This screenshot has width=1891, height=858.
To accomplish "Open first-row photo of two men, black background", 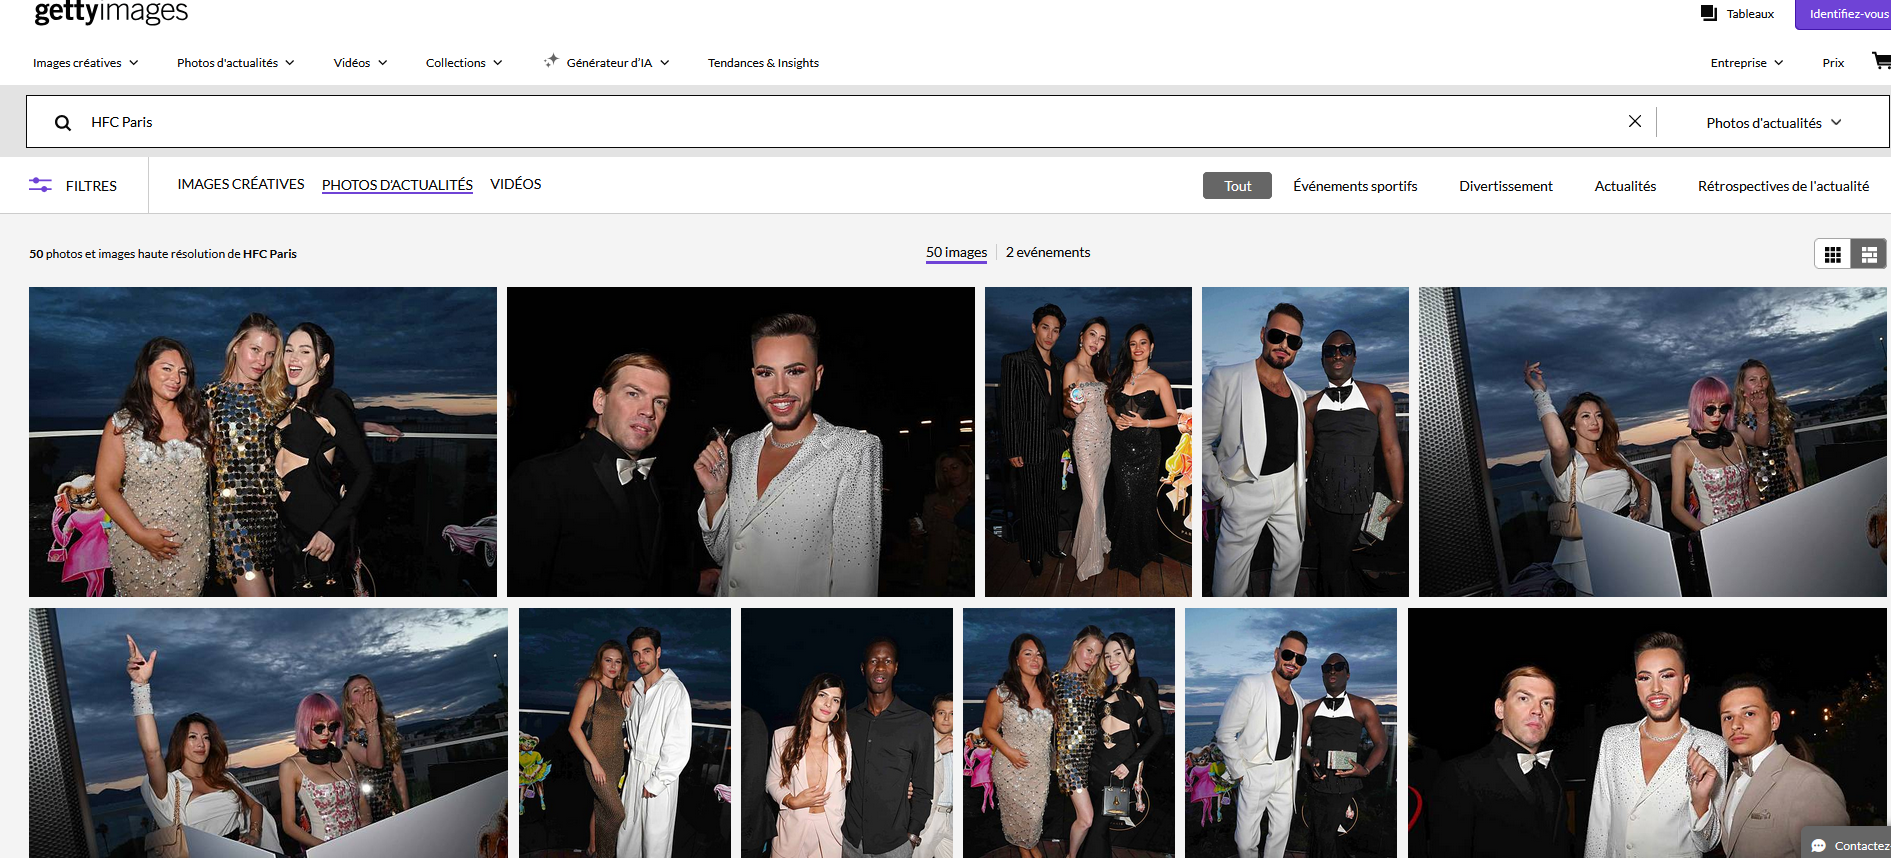I will pos(741,442).
